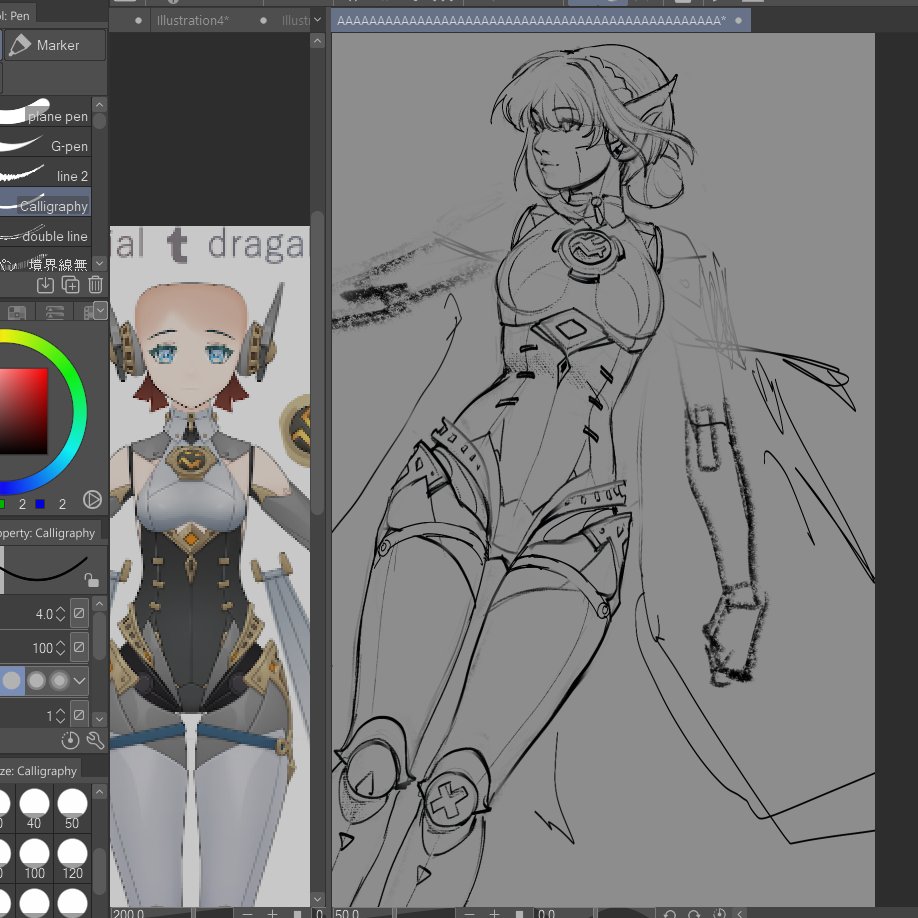Screen dimensions: 918x918
Task: Select no anti-aliasing option
Action: [x=12, y=680]
